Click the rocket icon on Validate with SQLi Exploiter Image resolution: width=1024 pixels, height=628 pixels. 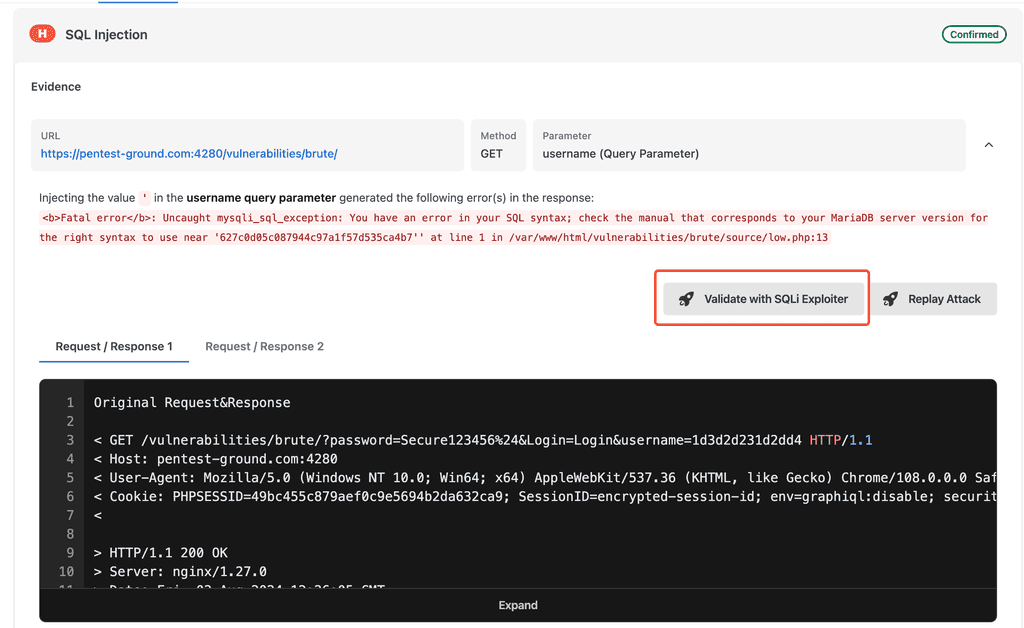coord(686,298)
